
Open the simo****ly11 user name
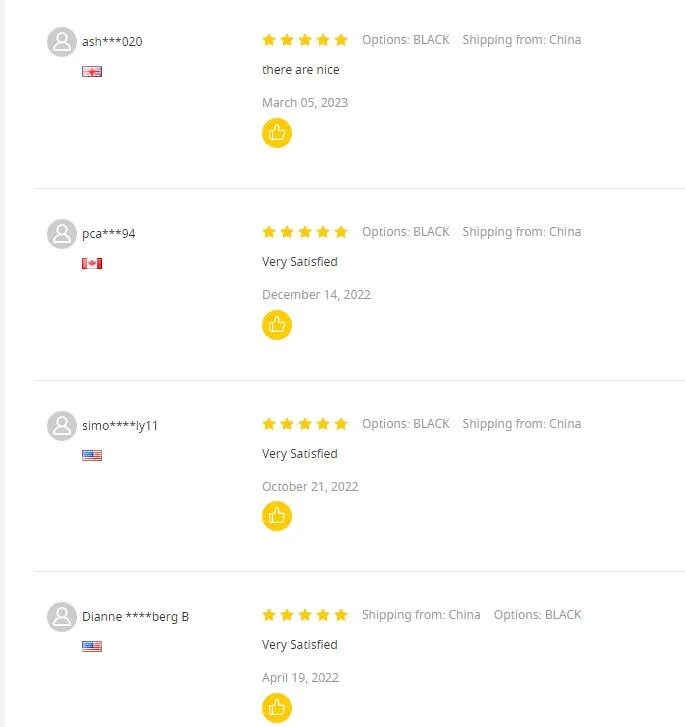click(x=120, y=425)
